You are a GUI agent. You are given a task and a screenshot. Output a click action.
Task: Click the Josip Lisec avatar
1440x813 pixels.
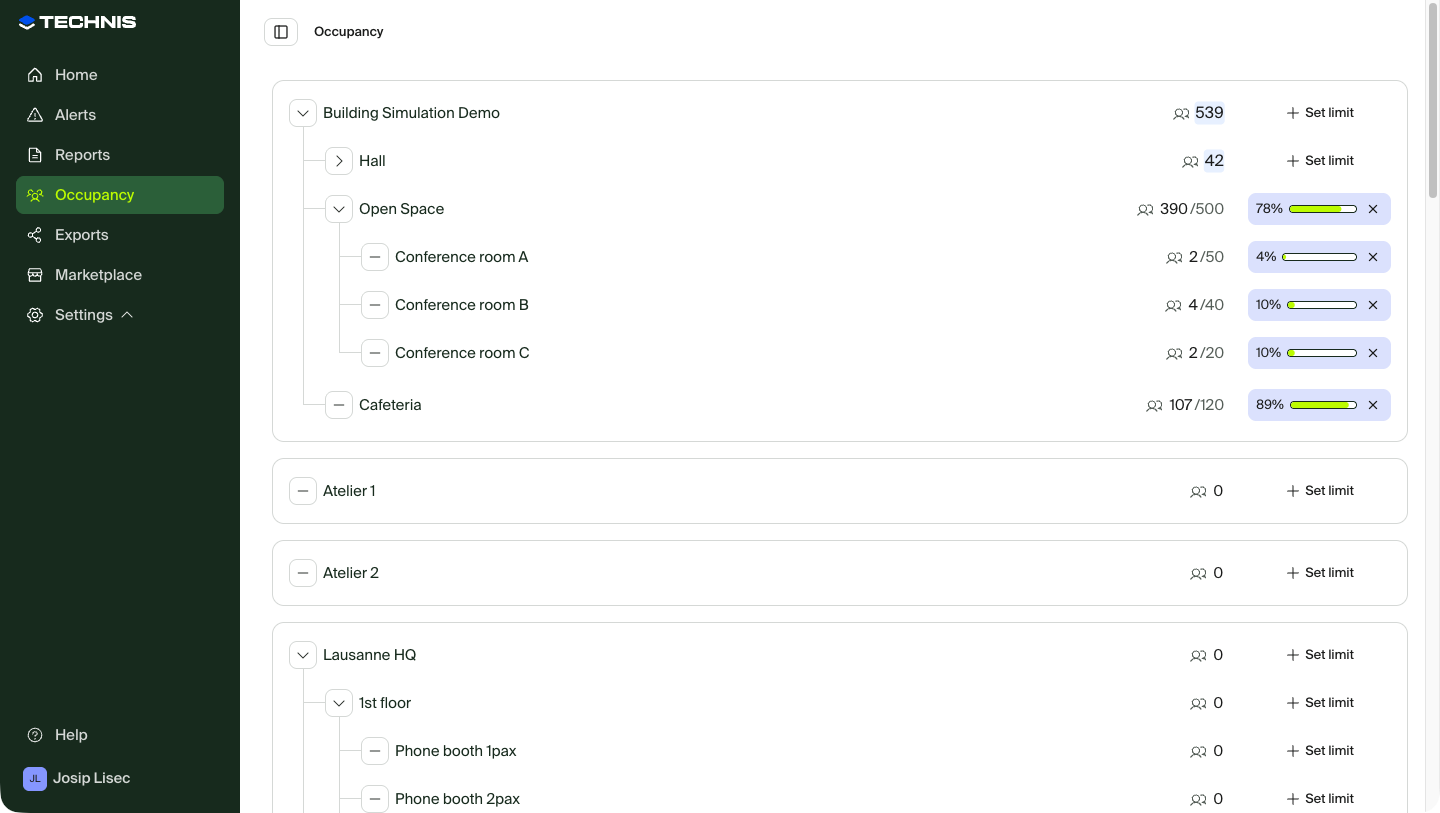(x=35, y=778)
